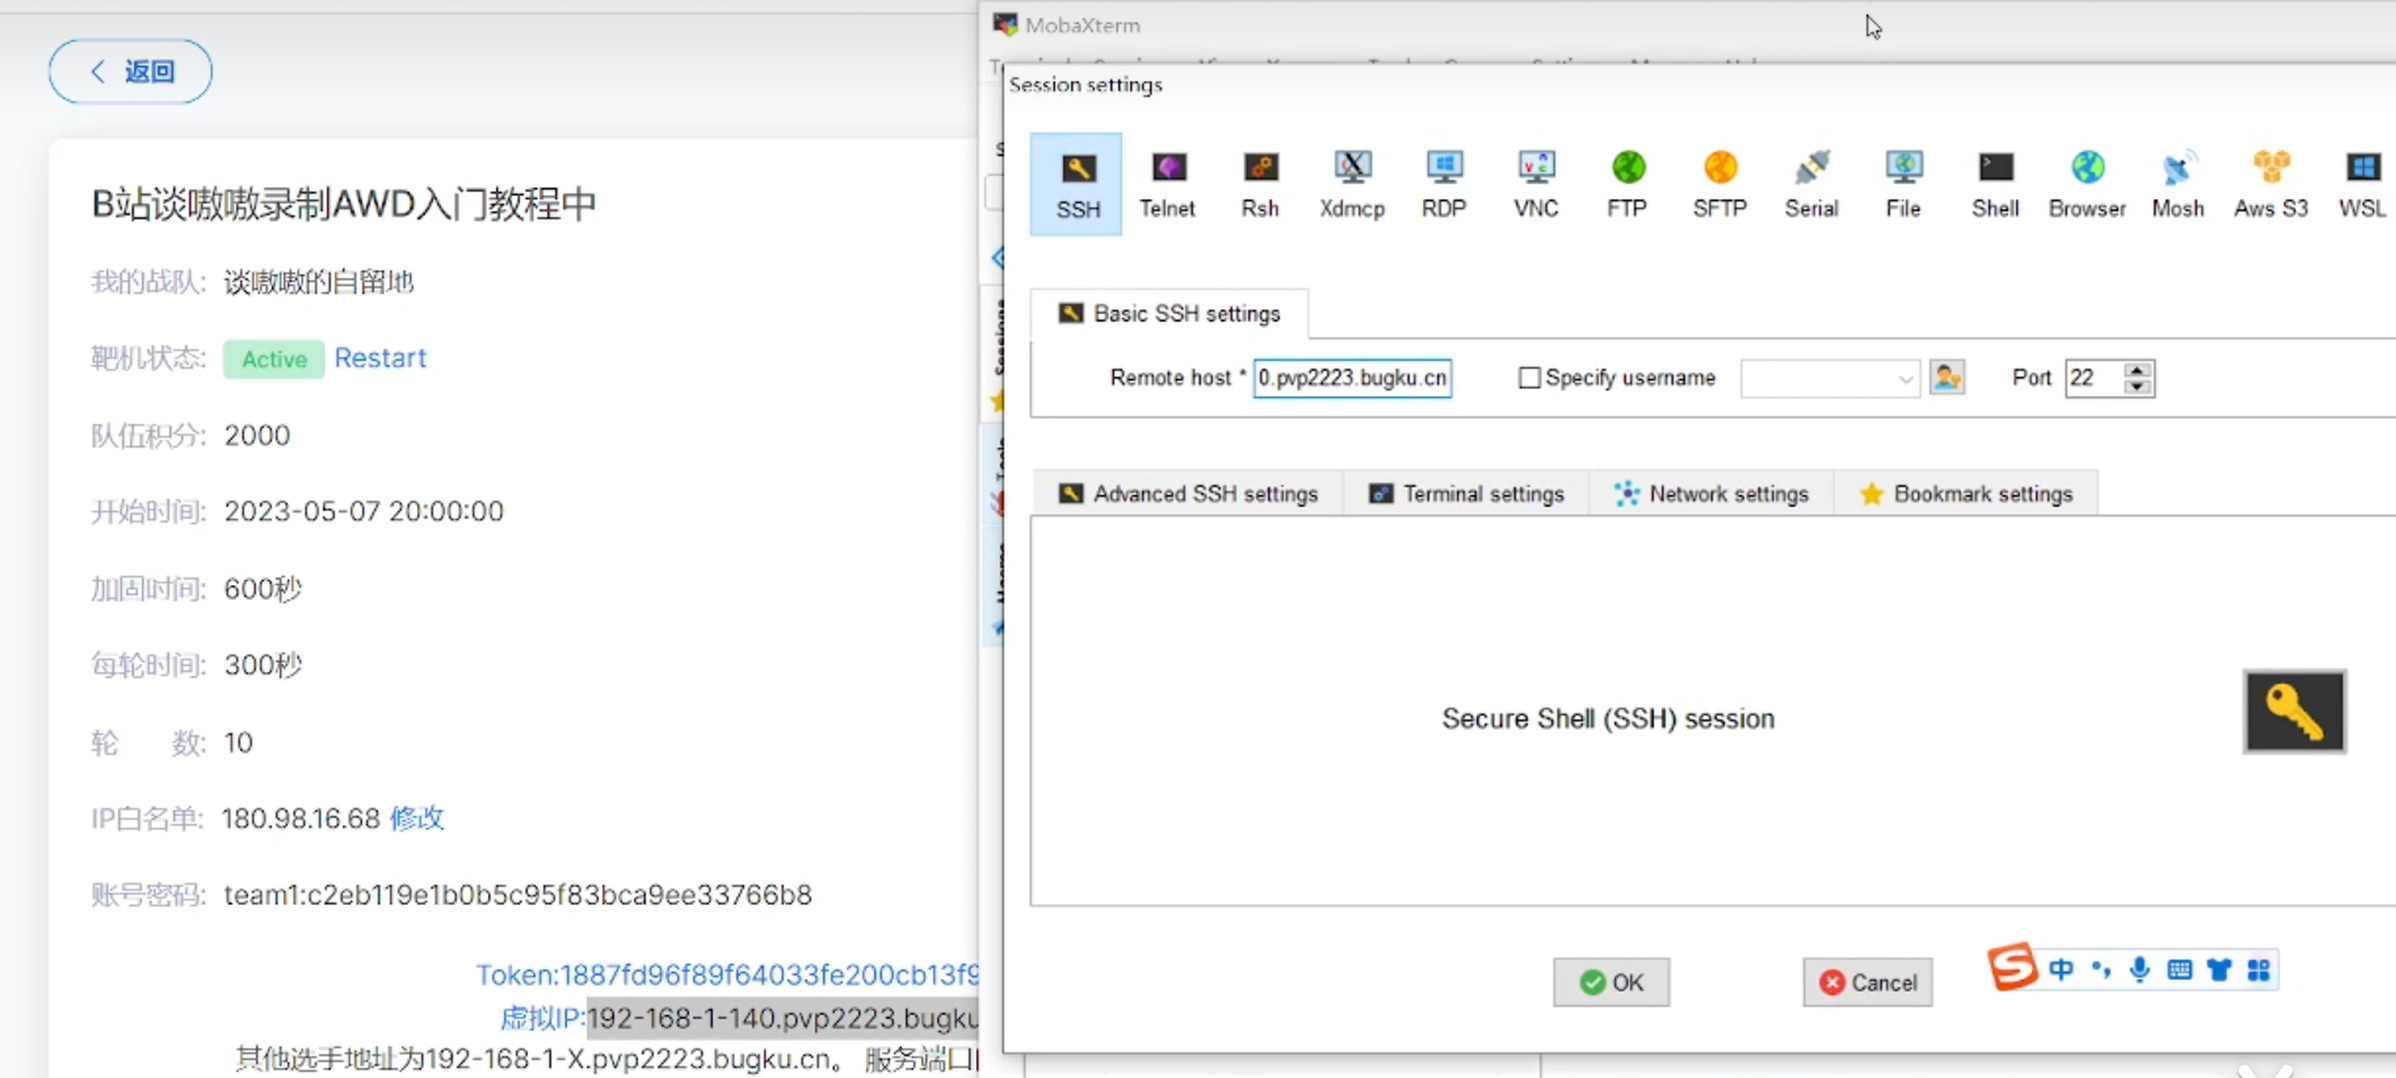The height and width of the screenshot is (1078, 2396).
Task: Click the Port value field
Action: pyautogui.click(x=2094, y=378)
